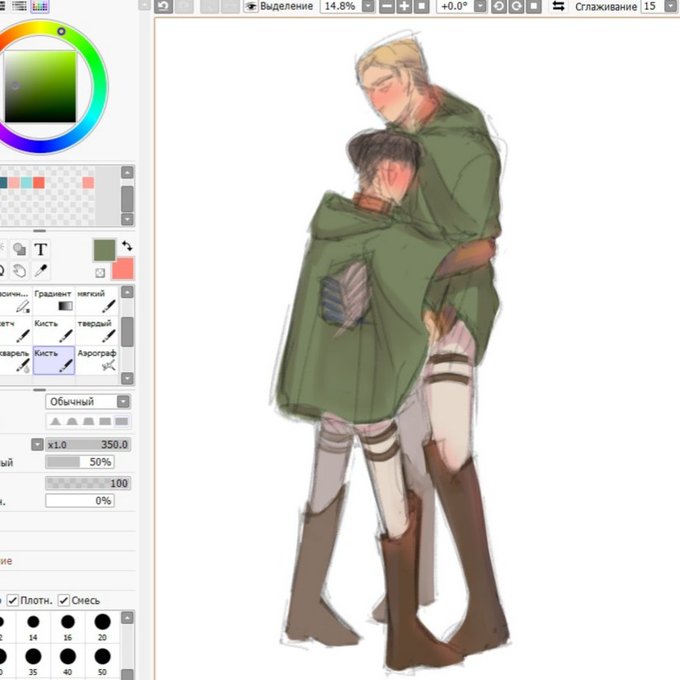
Task: Select the Eyedropper color picker tool
Action: [x=41, y=271]
